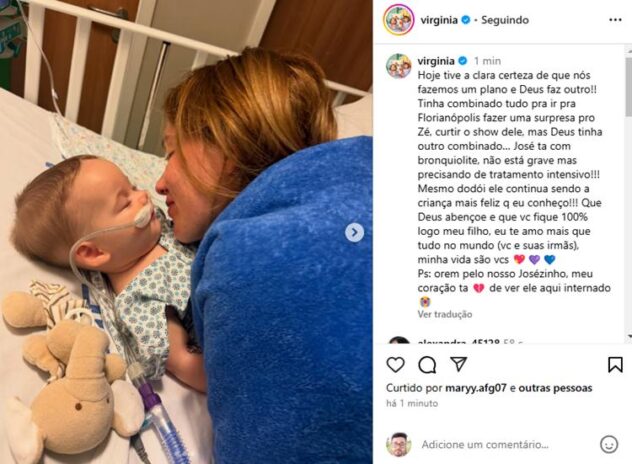632x464 pixels.
Task: View outras pessoas who liked
Action: pyautogui.click(x=555, y=388)
